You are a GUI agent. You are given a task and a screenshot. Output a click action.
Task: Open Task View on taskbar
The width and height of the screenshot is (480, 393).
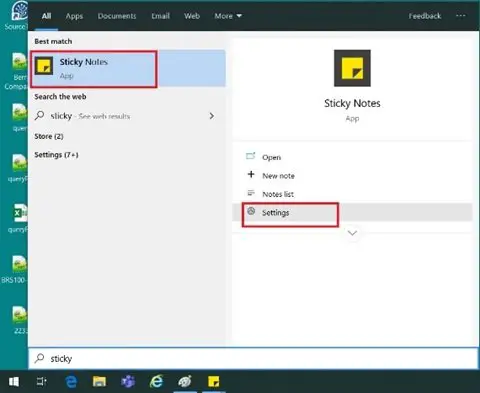point(42,381)
